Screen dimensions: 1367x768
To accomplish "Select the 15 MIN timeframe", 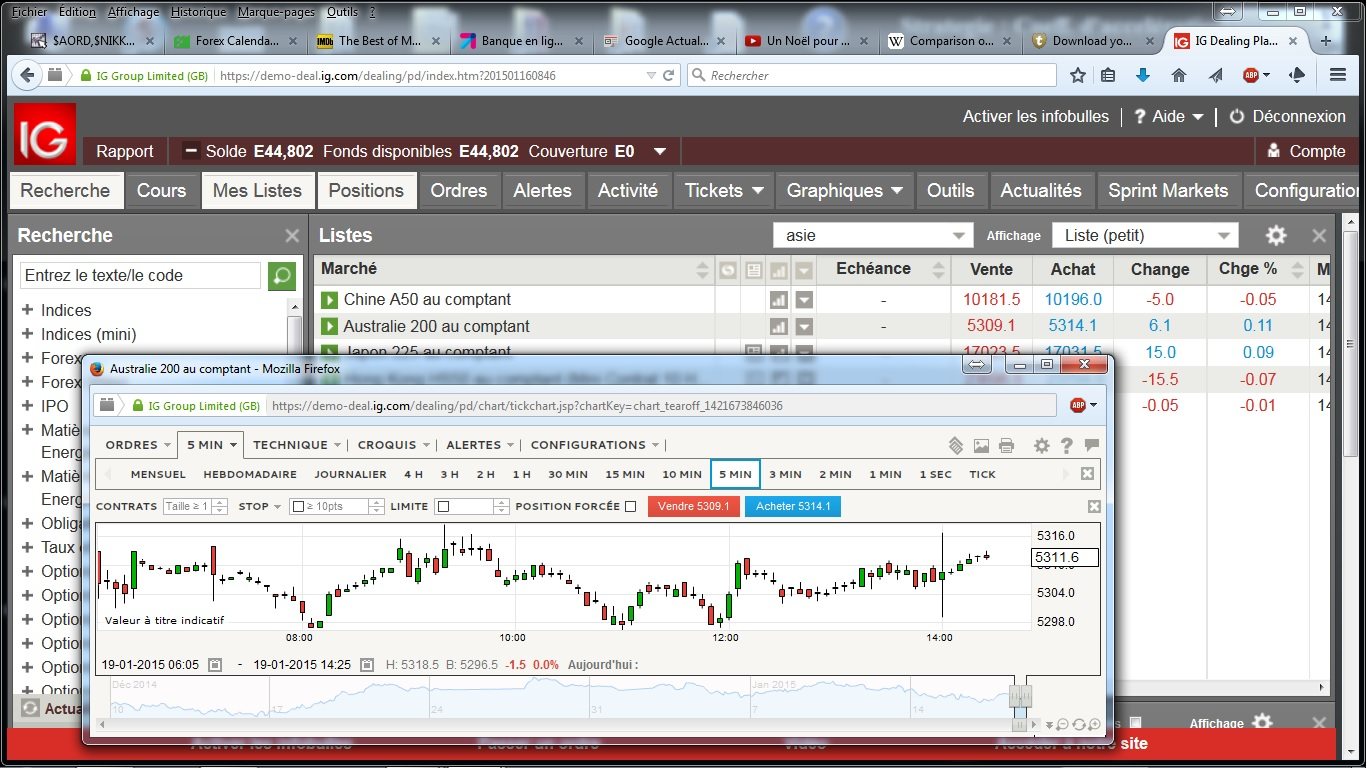I will pos(625,474).
